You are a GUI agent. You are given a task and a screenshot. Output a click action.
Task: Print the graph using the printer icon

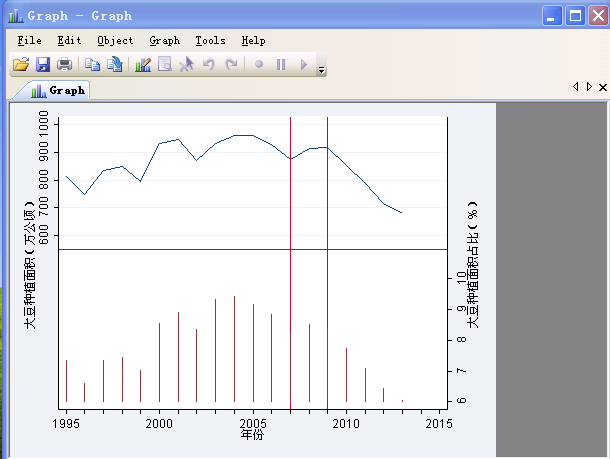tap(64, 65)
